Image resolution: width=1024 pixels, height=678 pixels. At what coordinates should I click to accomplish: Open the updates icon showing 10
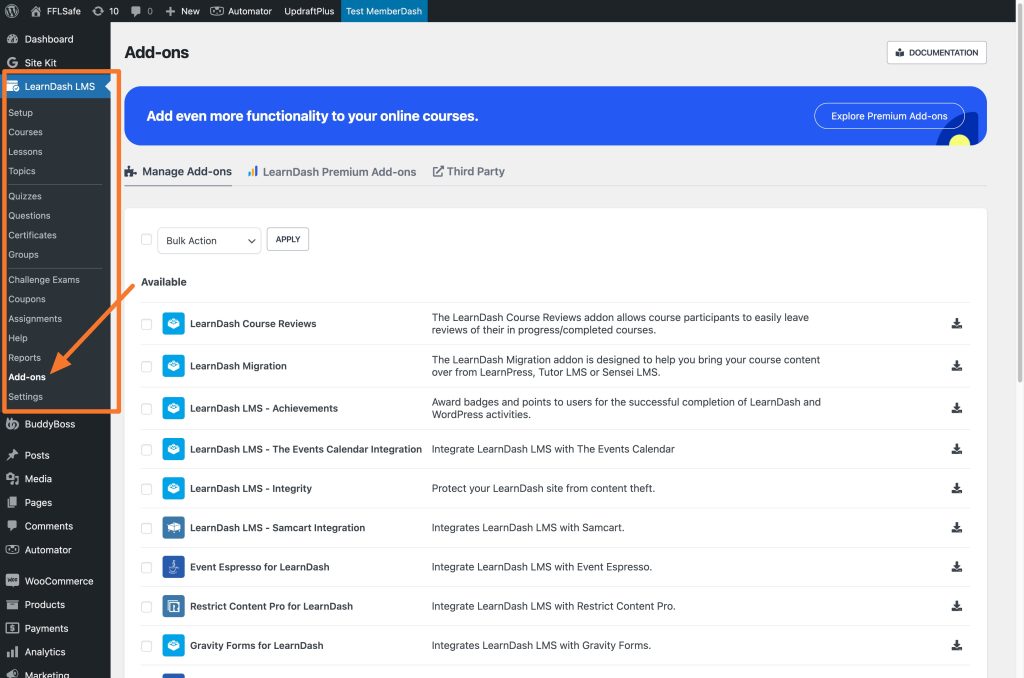click(x=105, y=11)
